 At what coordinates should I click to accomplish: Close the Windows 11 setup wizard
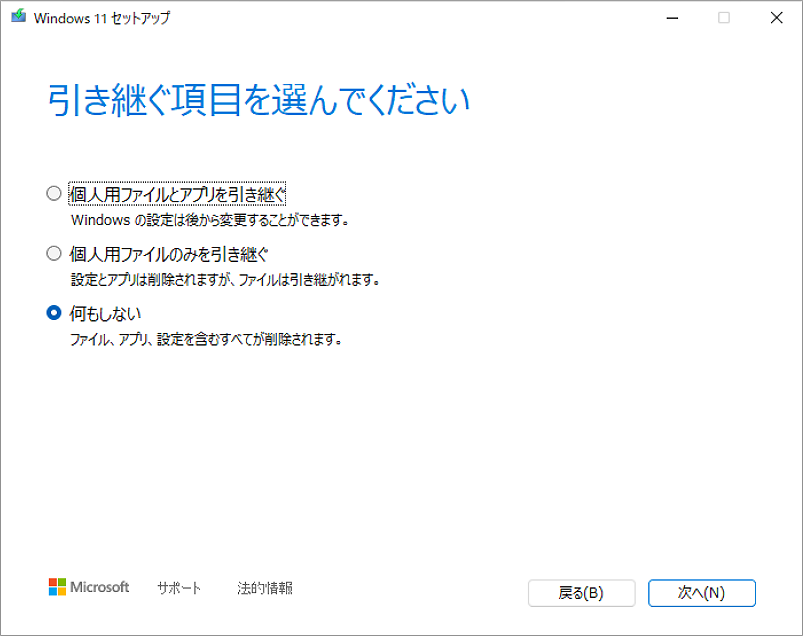(777, 17)
